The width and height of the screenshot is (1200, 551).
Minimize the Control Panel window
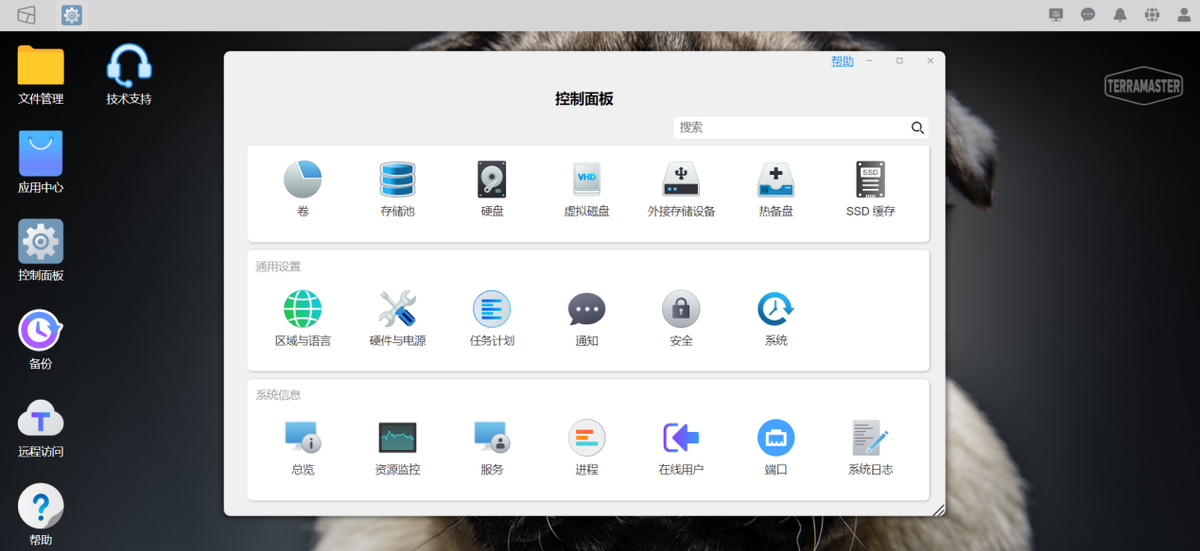(870, 61)
